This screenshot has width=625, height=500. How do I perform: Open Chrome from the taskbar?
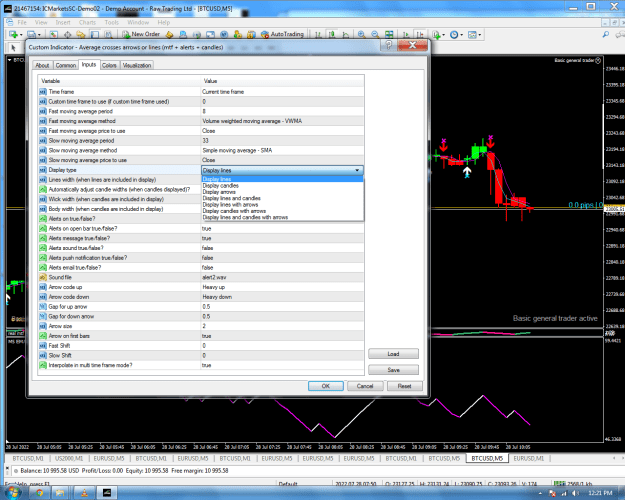[39, 493]
